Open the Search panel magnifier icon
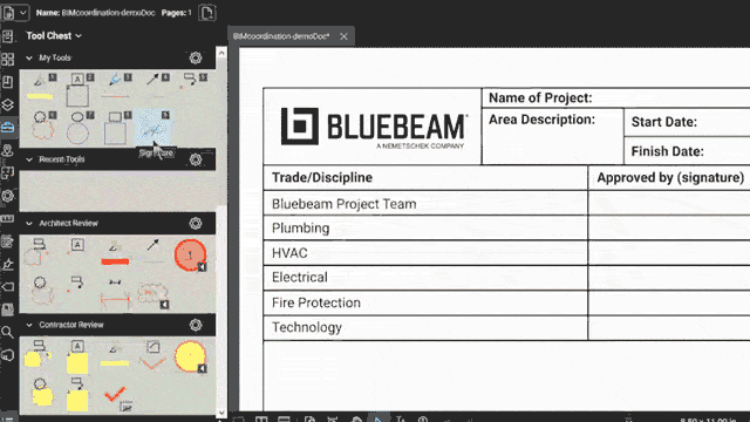 (7, 332)
